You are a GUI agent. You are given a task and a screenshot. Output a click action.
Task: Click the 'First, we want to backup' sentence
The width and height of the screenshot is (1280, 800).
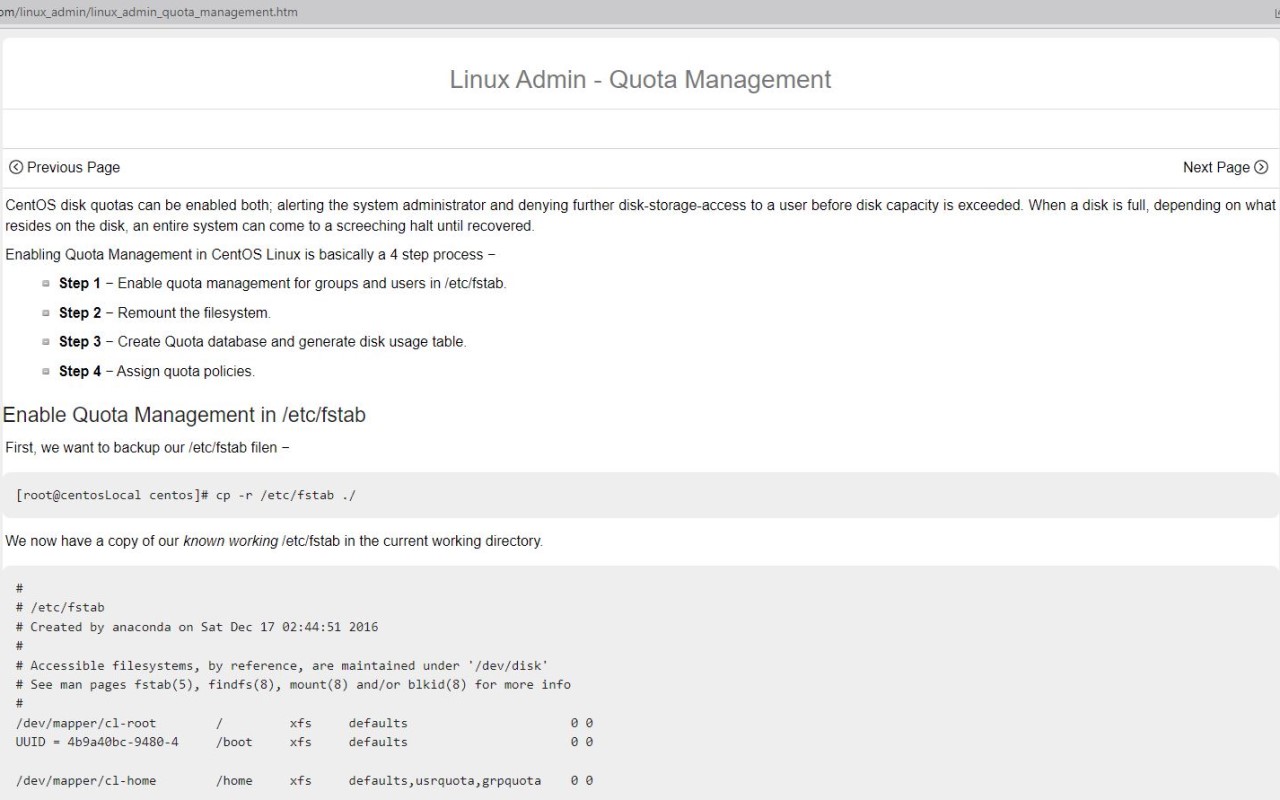point(148,447)
